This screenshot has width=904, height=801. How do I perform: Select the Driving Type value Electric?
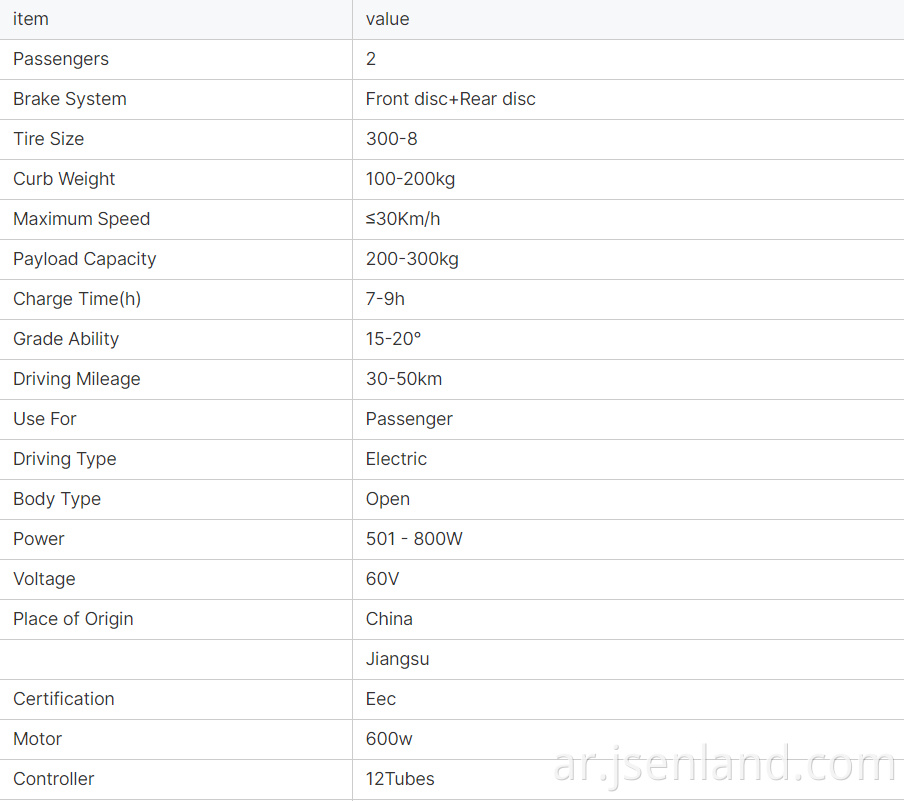coord(396,459)
